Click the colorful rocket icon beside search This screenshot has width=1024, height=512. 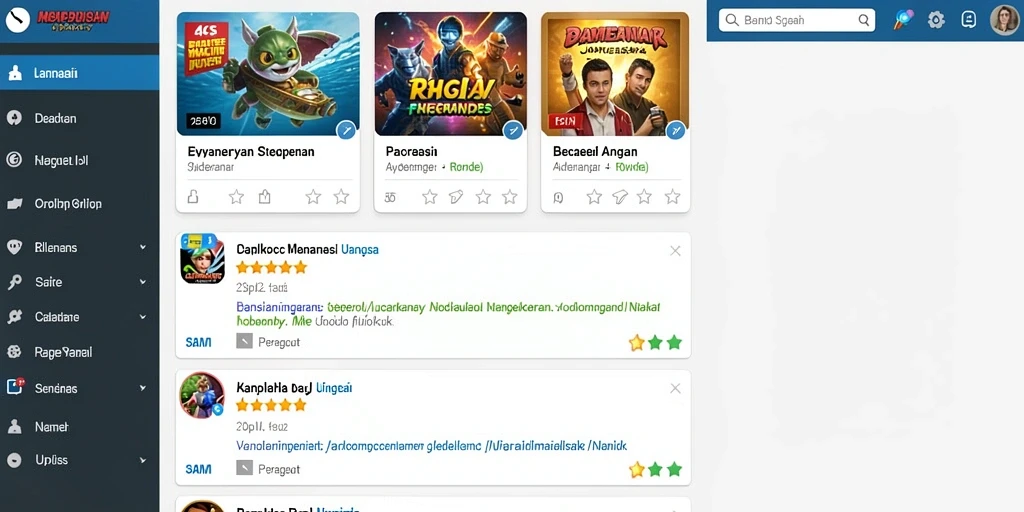coord(903,20)
